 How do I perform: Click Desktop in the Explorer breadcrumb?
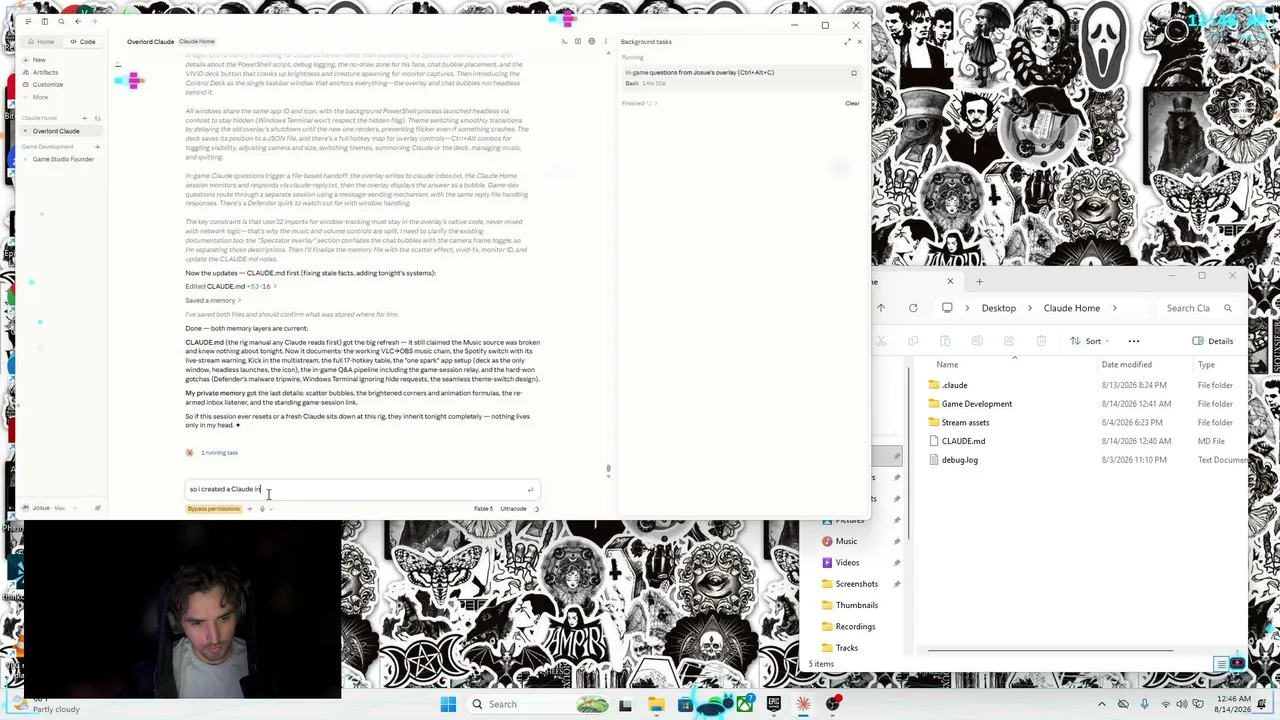(x=998, y=308)
